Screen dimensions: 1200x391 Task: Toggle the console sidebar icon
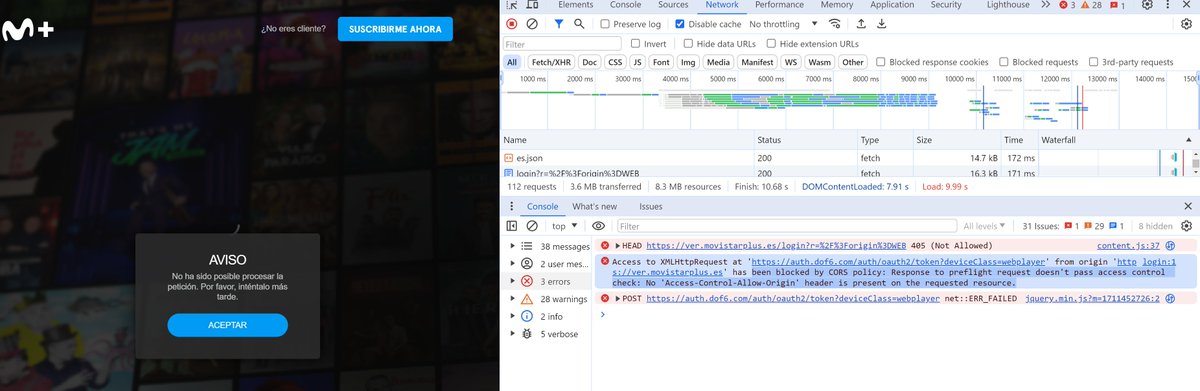pos(512,226)
